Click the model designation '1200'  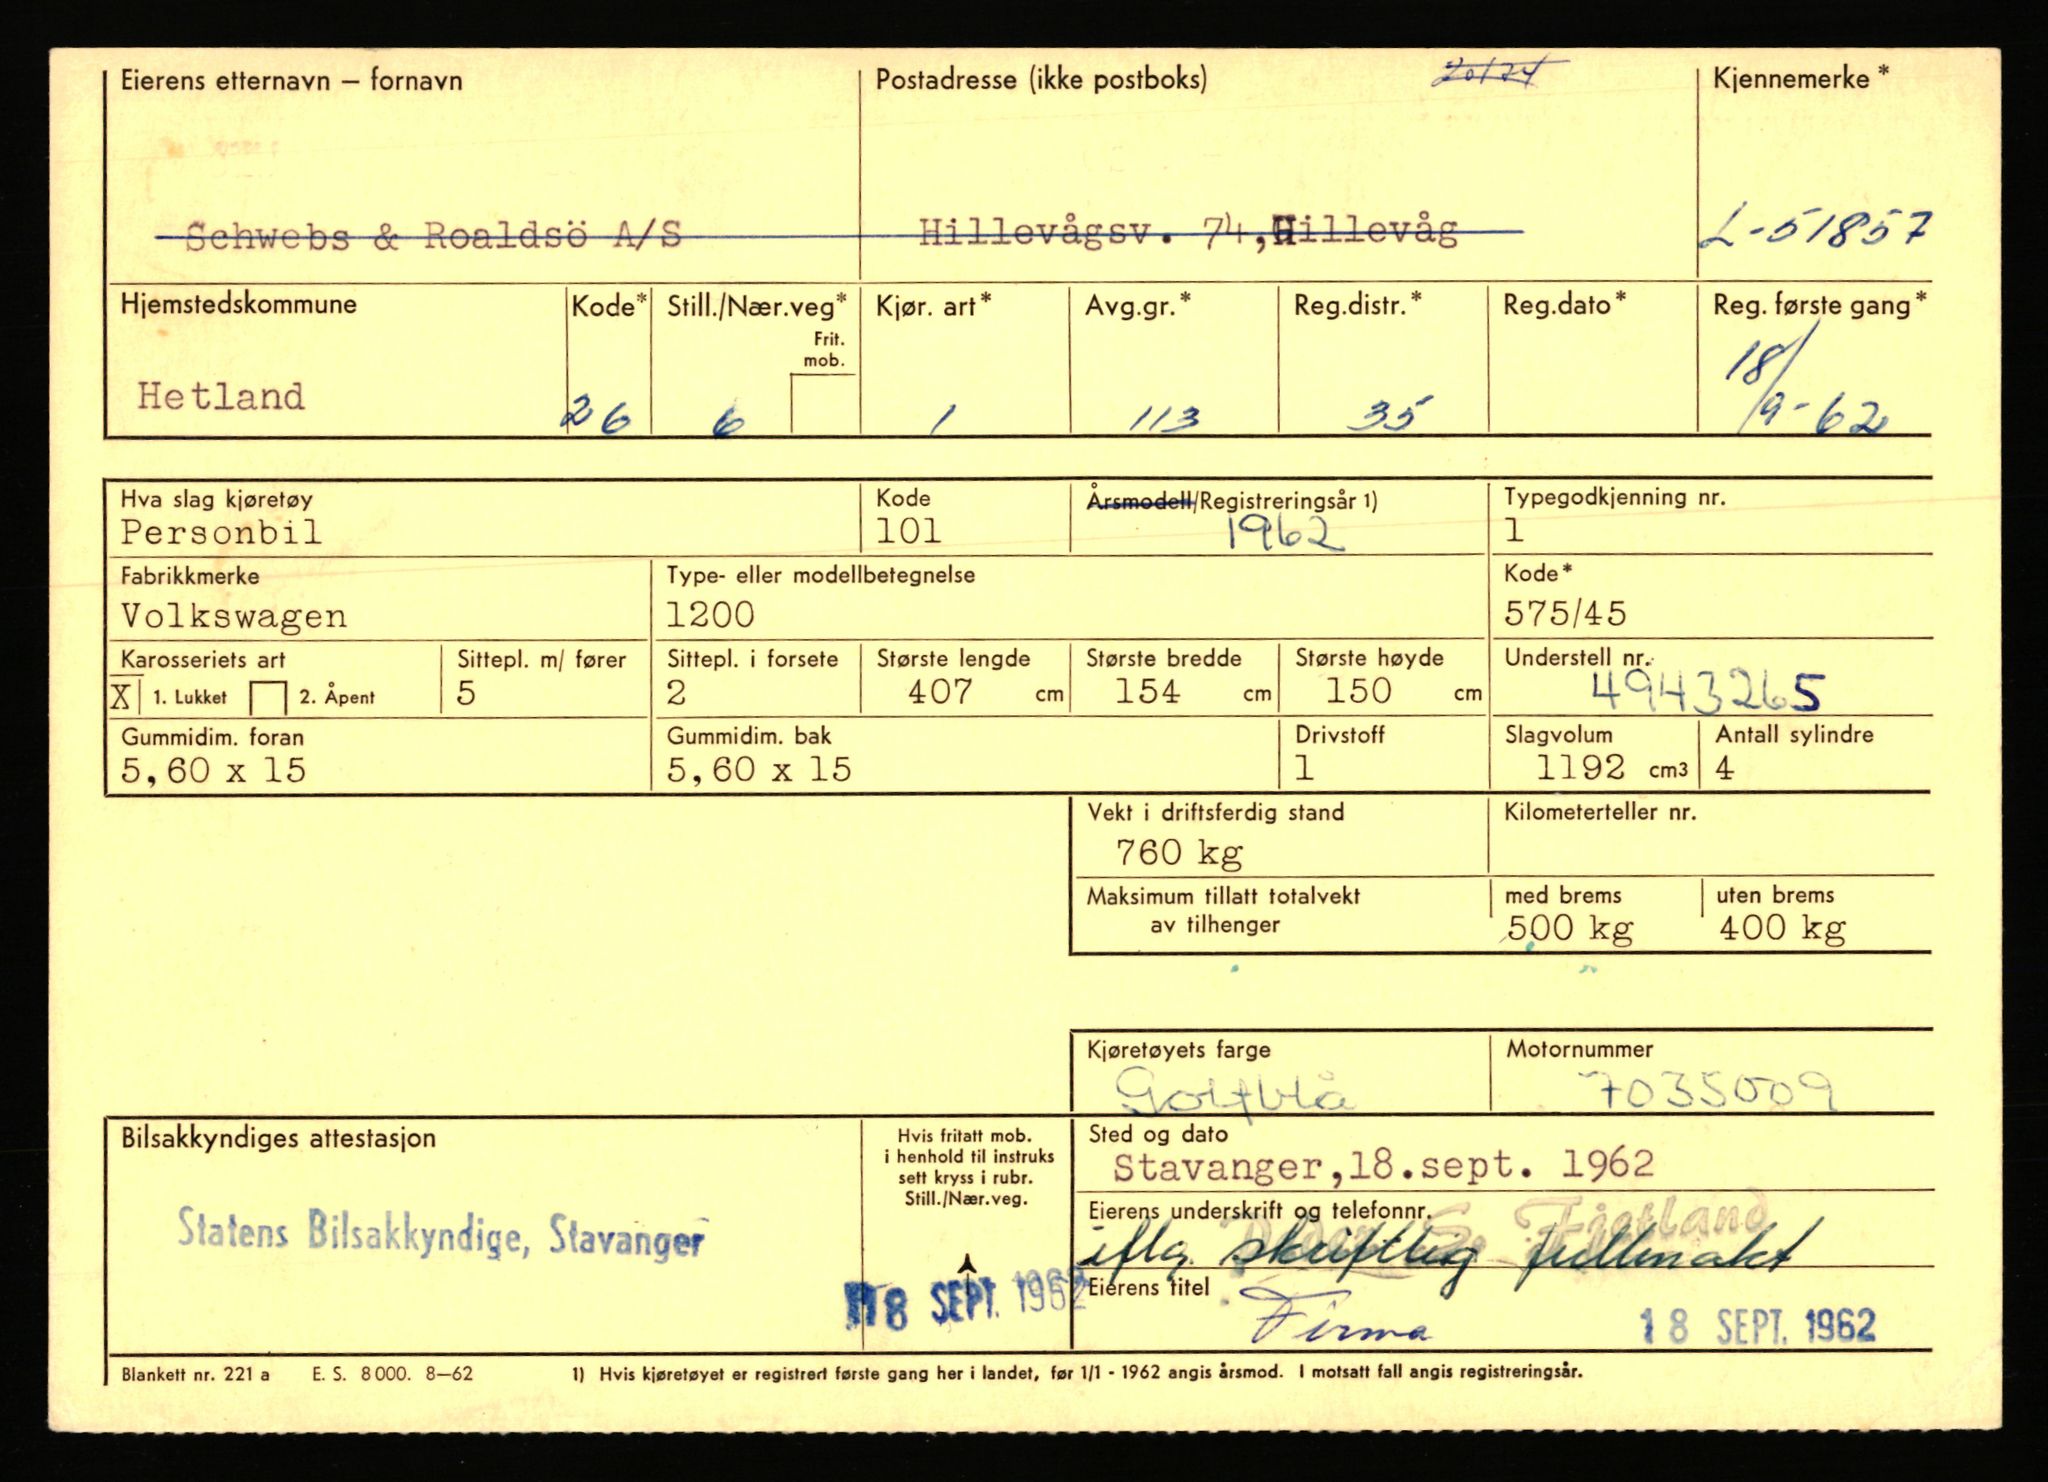pos(710,614)
